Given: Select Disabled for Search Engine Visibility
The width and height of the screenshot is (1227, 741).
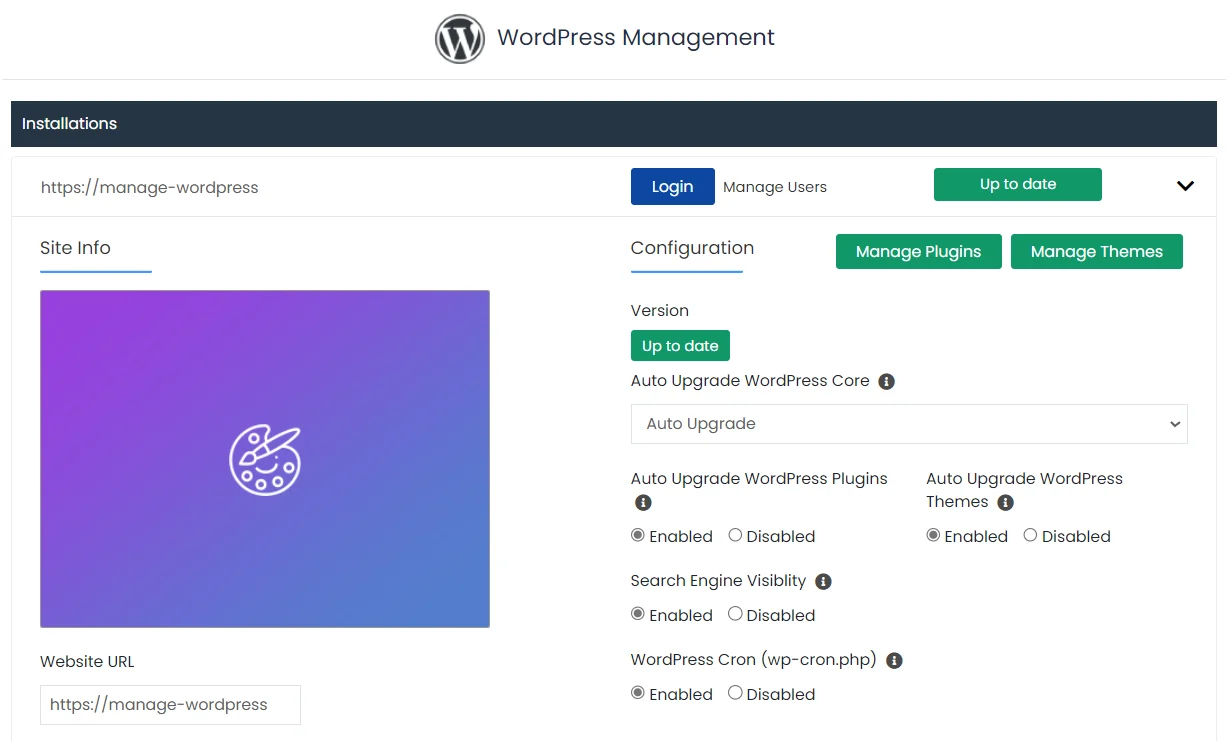Looking at the screenshot, I should click(x=735, y=615).
